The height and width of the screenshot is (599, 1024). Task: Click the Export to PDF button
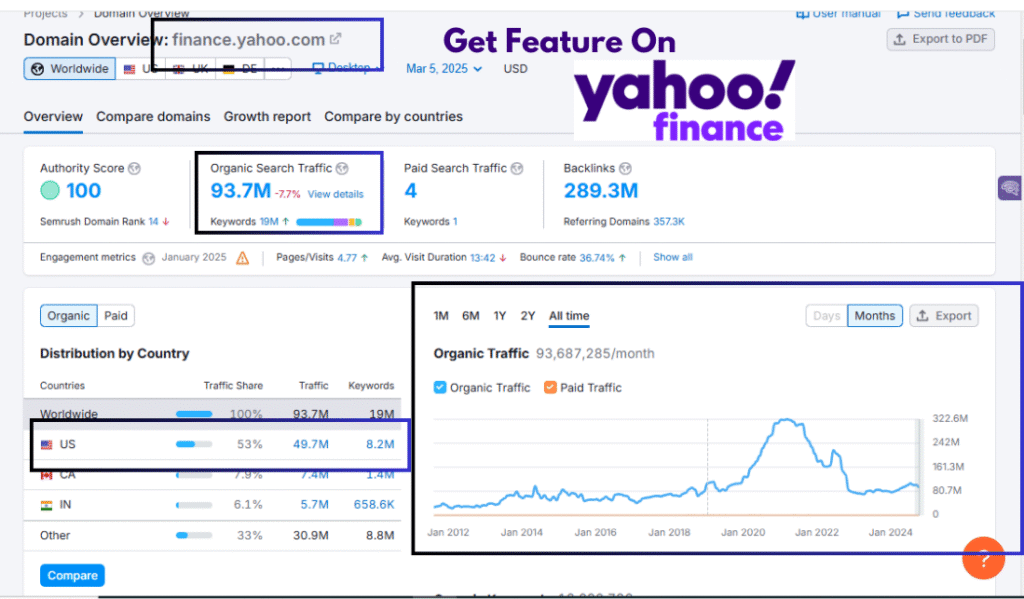pyautogui.click(x=940, y=39)
